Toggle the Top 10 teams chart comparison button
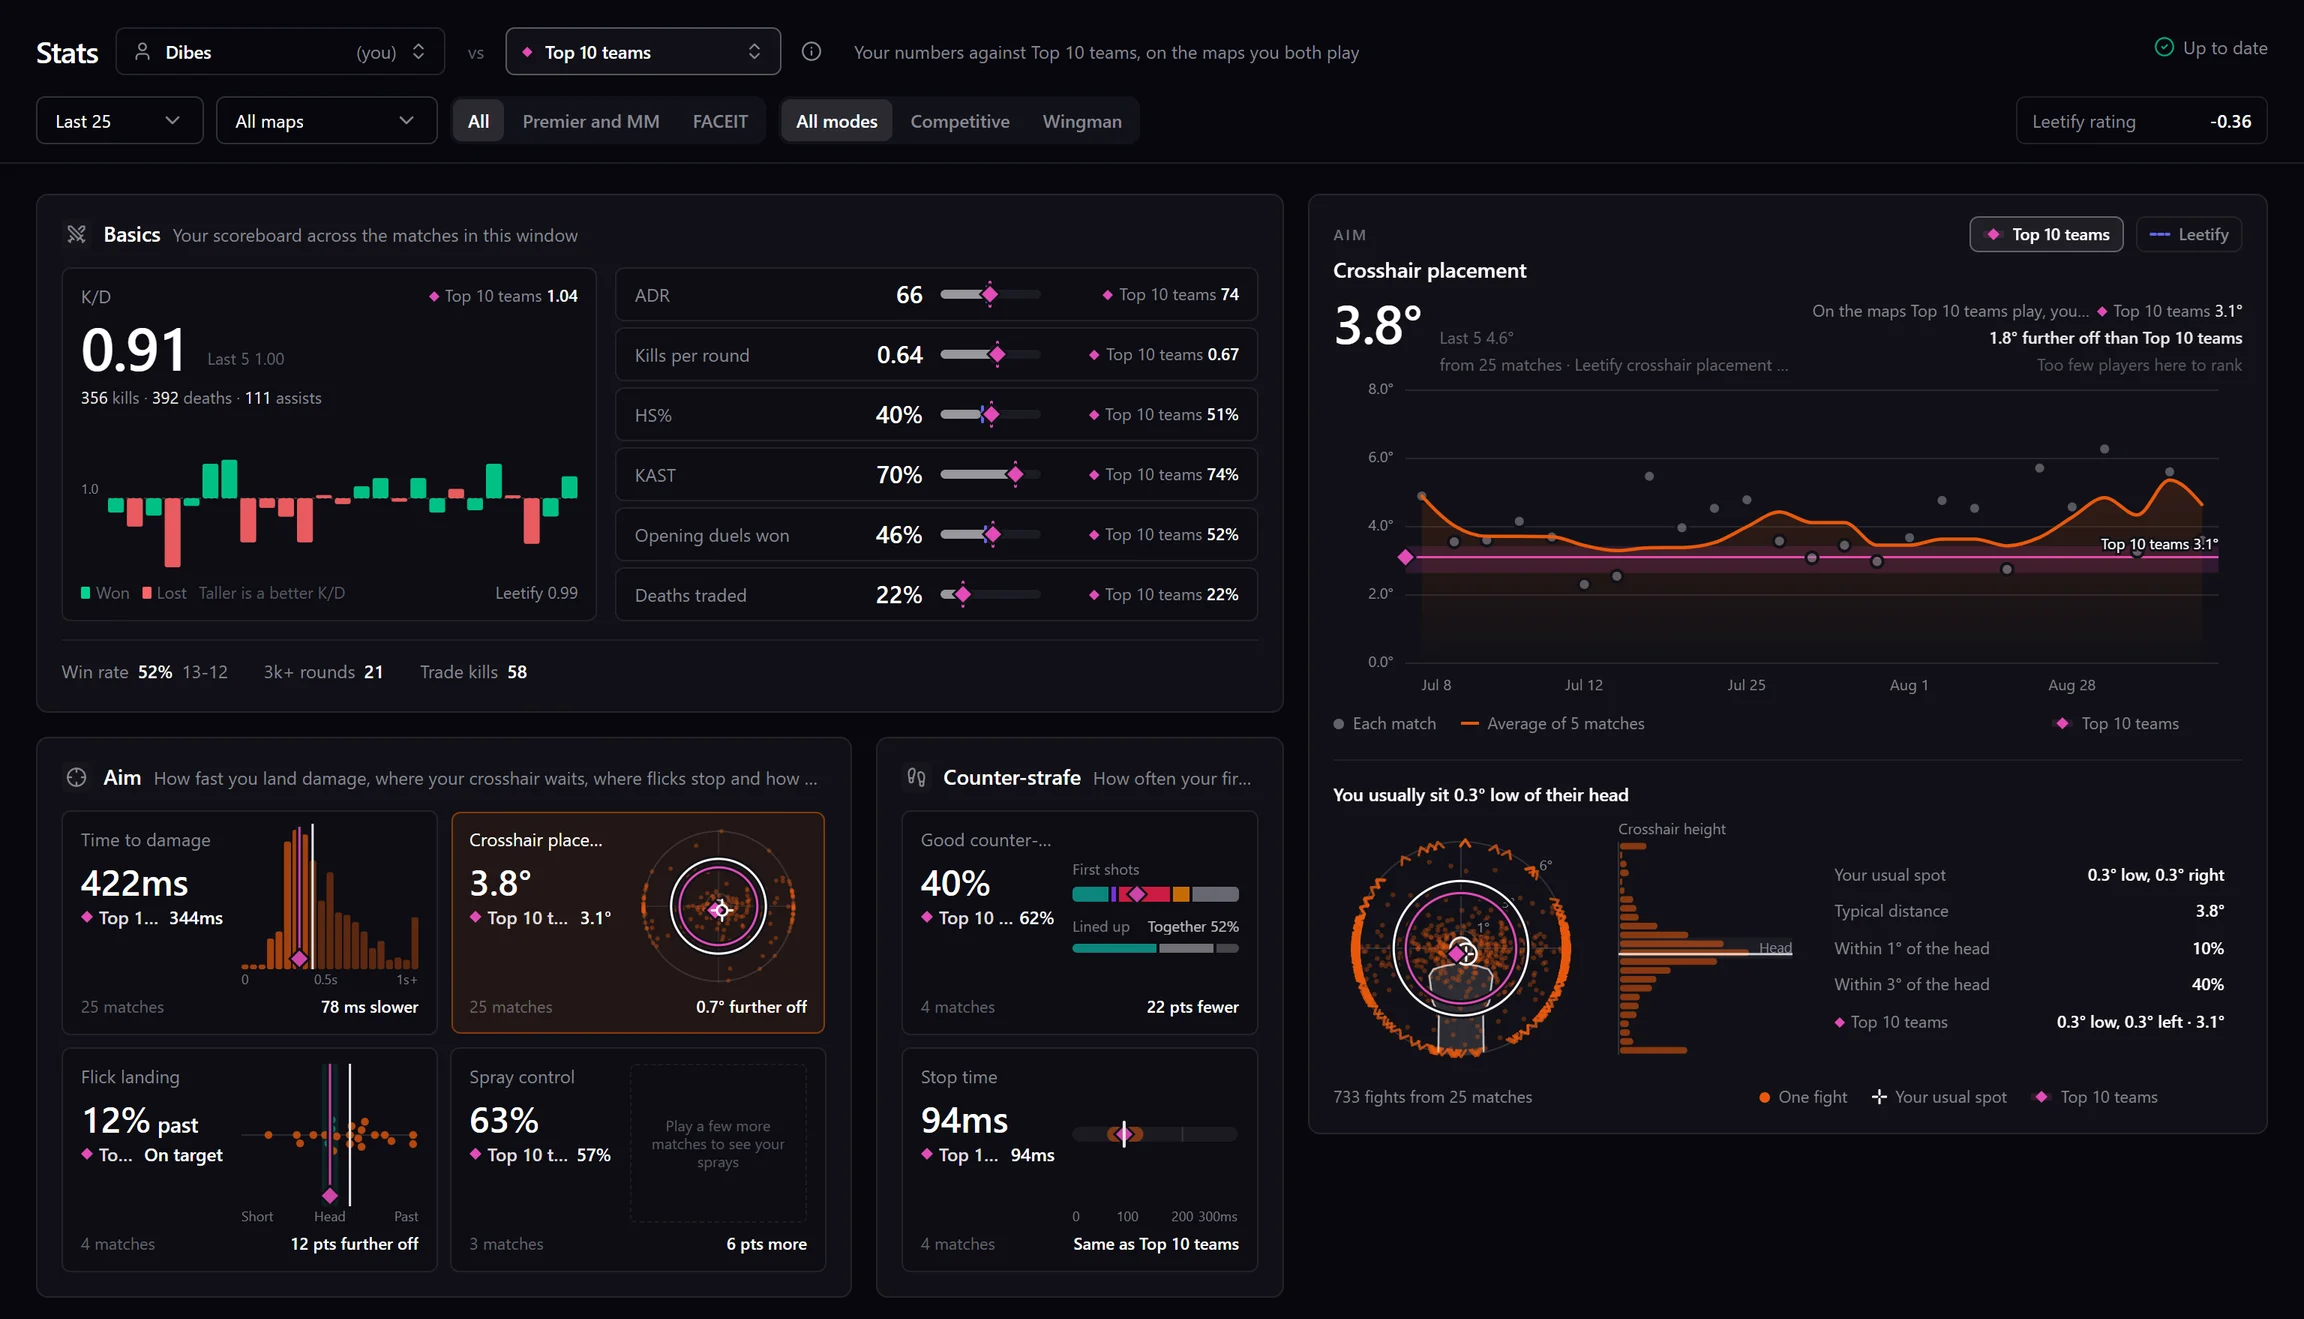The image size is (2304, 1319). [x=2046, y=234]
